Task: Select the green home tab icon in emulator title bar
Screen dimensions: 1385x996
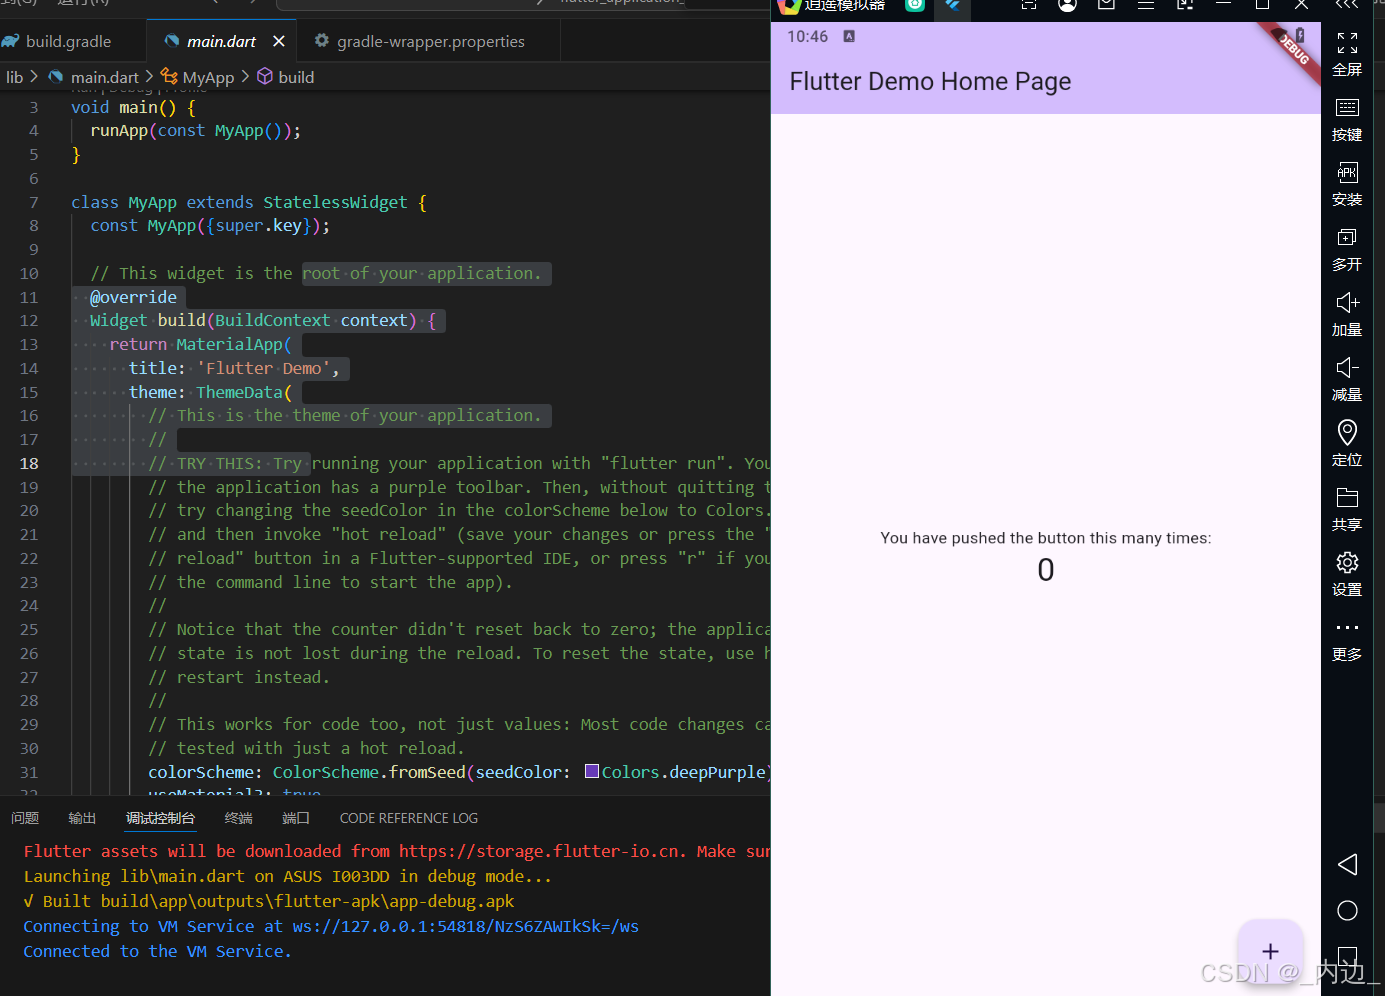Action: click(915, 5)
